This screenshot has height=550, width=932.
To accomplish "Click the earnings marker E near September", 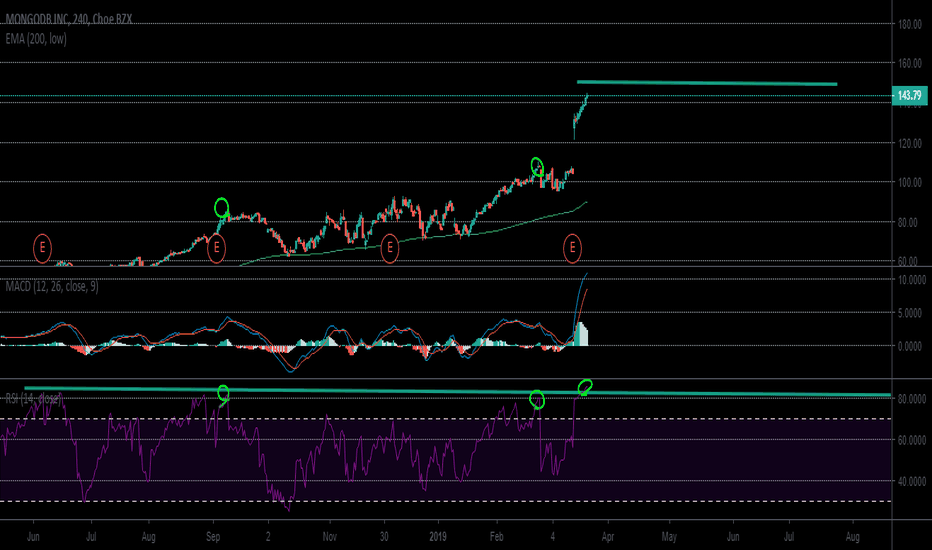I will pyautogui.click(x=216, y=249).
